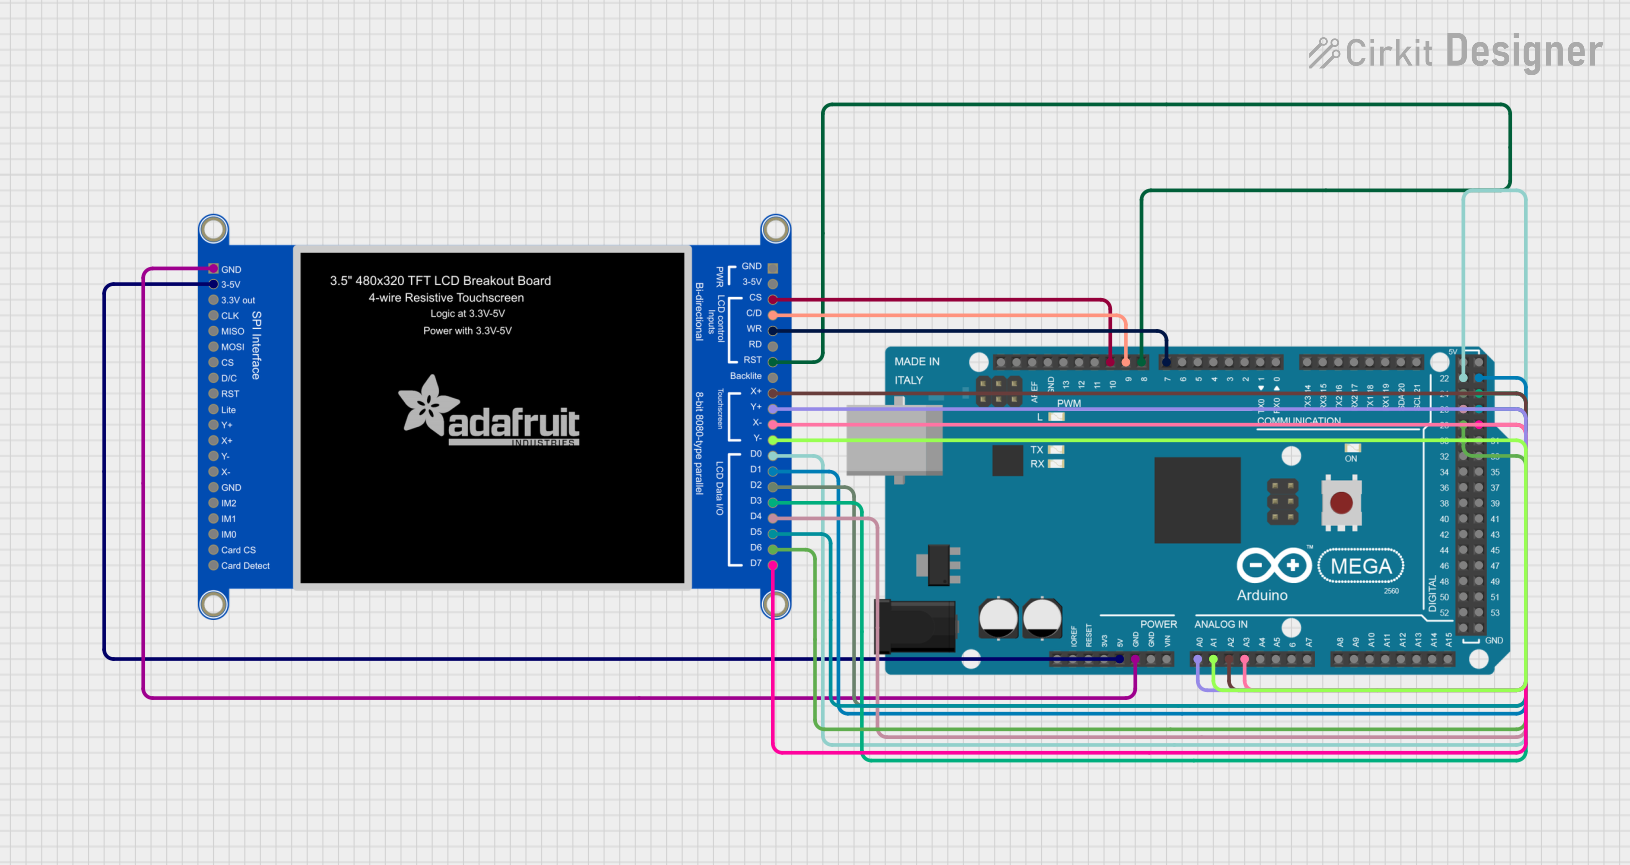Click the IM1 pin
Screen dimensions: 1630x865
(x=213, y=519)
